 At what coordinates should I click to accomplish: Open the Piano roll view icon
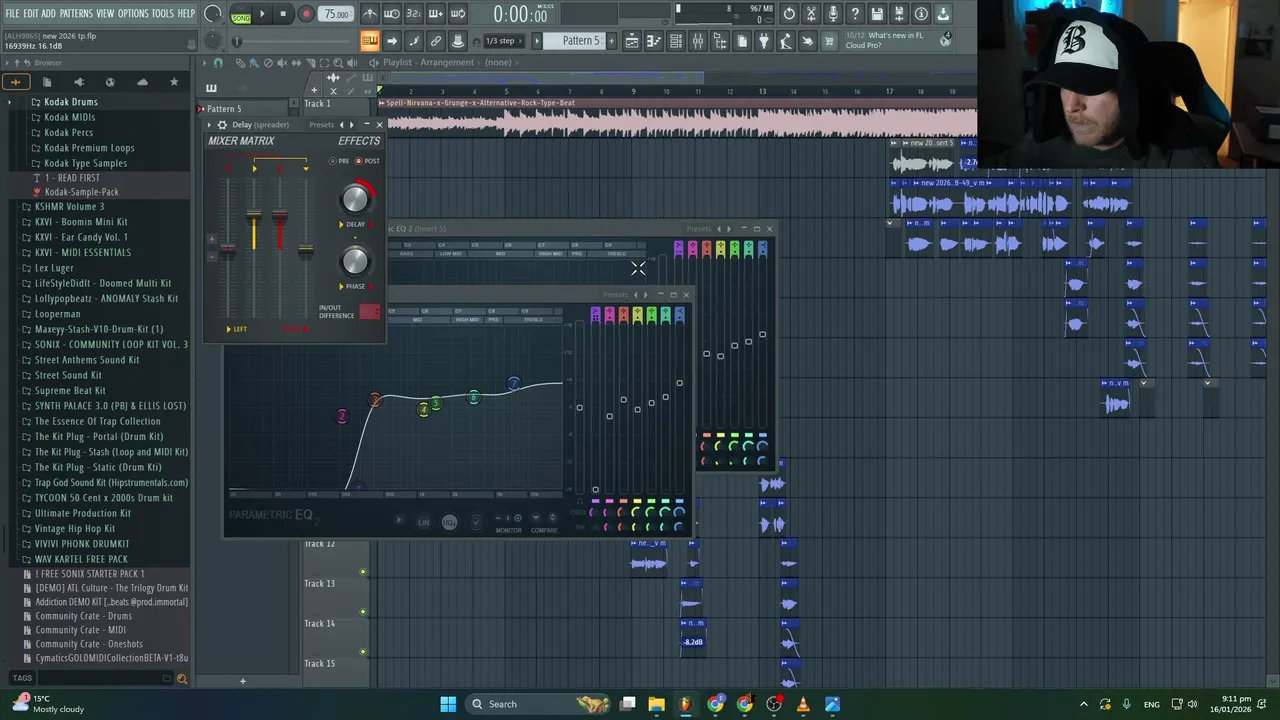click(x=653, y=41)
